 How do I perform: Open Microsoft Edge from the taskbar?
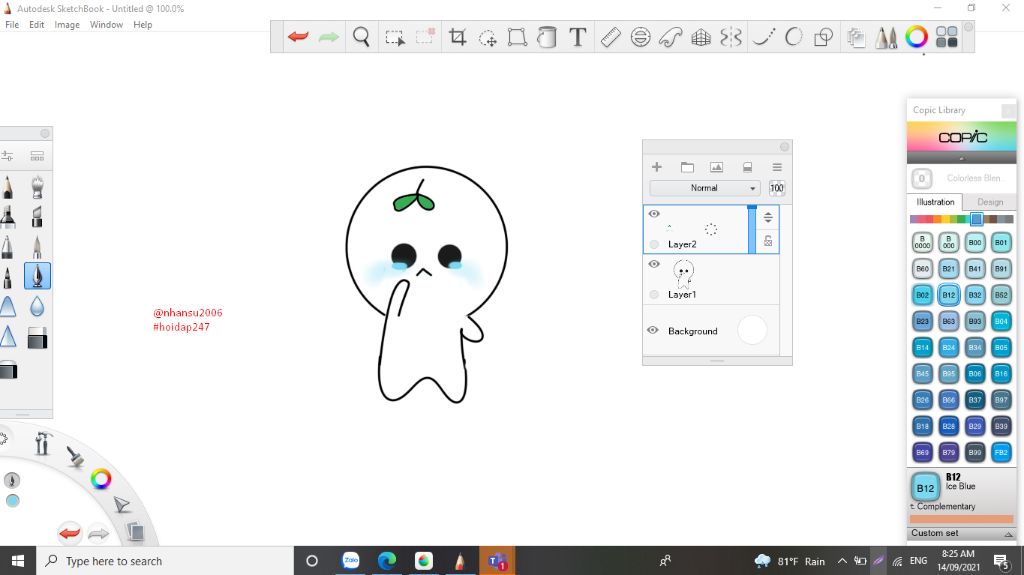pyautogui.click(x=387, y=561)
